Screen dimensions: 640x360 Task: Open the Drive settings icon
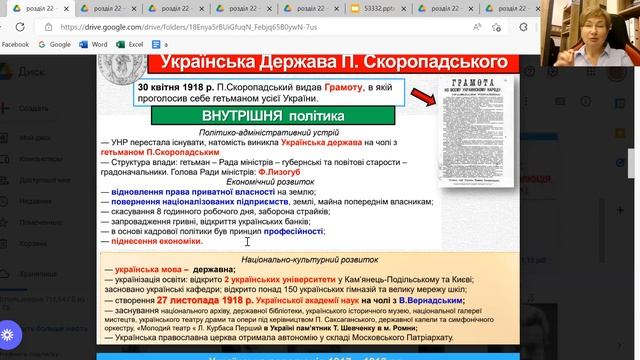tap(553, 72)
